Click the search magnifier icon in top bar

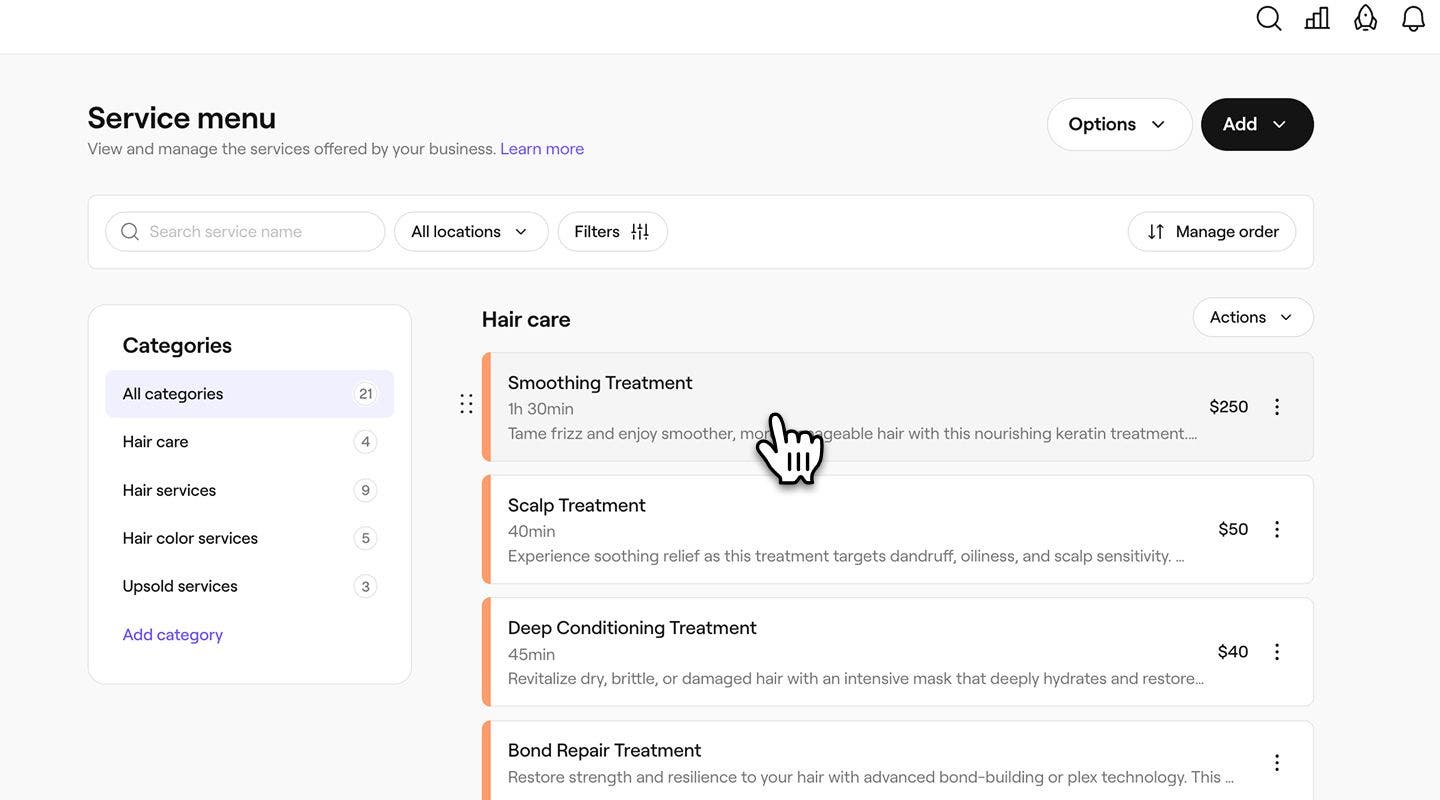pyautogui.click(x=1268, y=19)
